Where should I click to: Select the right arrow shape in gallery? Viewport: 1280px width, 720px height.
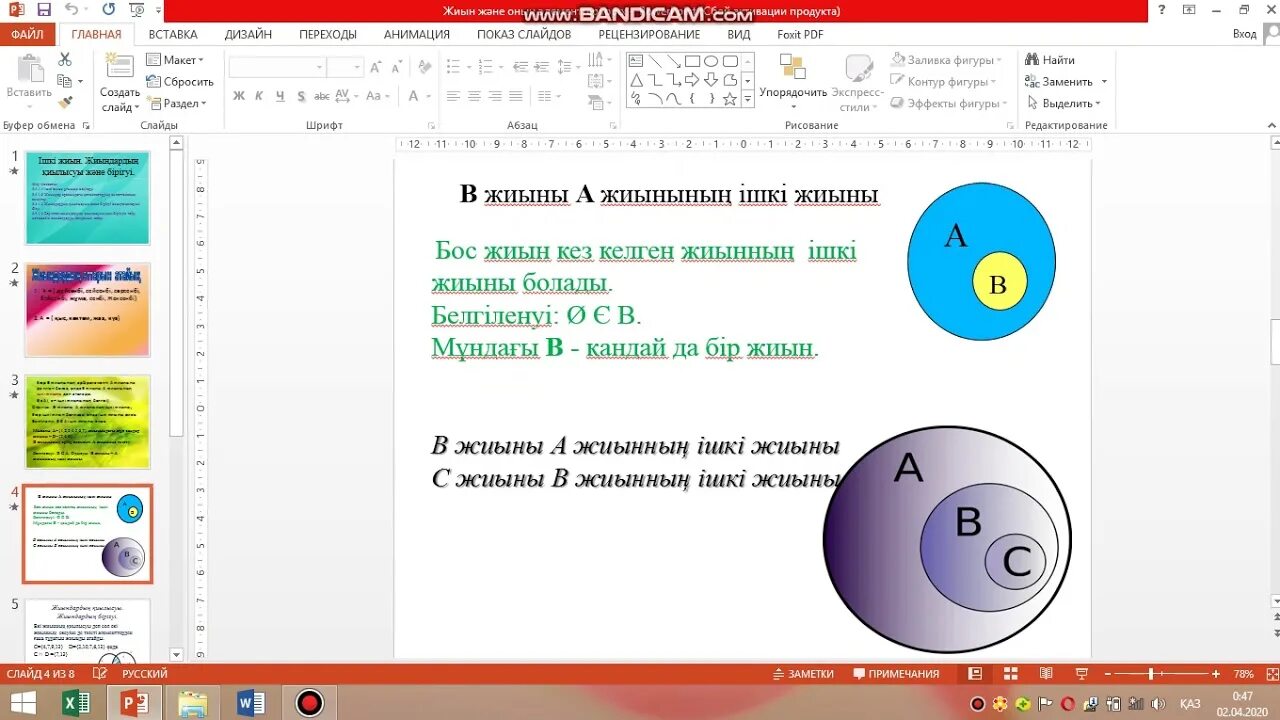(692, 80)
